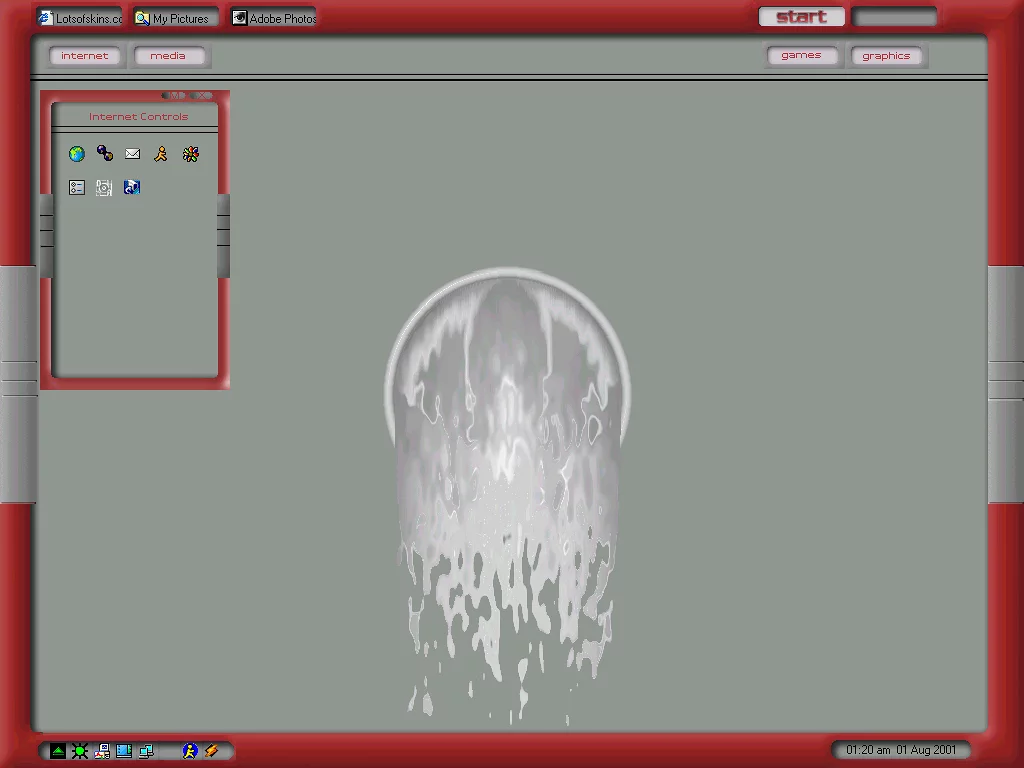Click the envelope email icon
The image size is (1024, 768).
(x=133, y=154)
